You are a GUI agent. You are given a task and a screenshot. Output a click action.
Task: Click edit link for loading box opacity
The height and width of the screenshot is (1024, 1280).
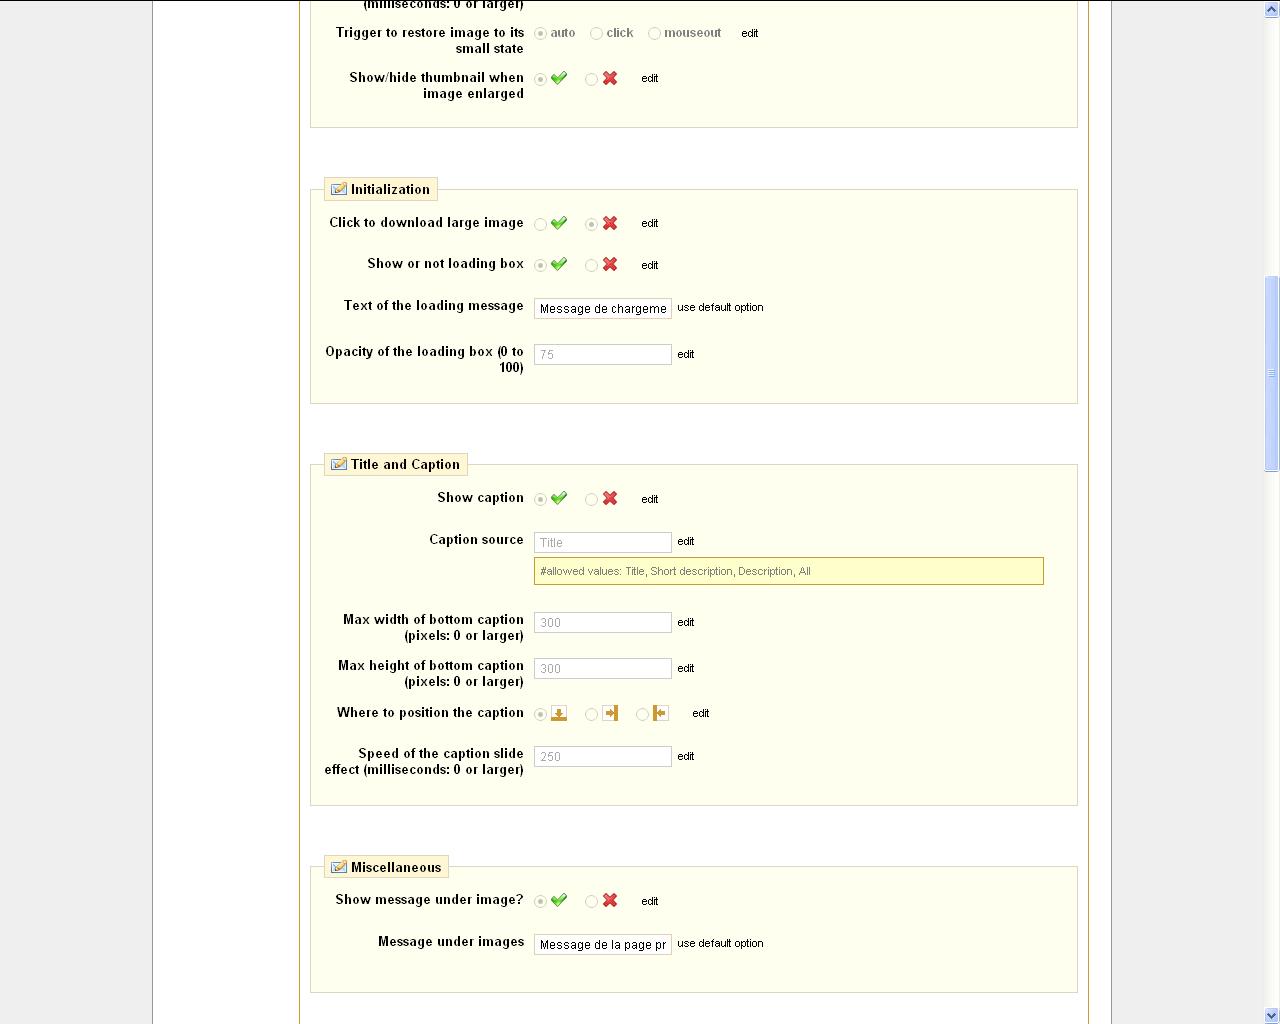(685, 354)
